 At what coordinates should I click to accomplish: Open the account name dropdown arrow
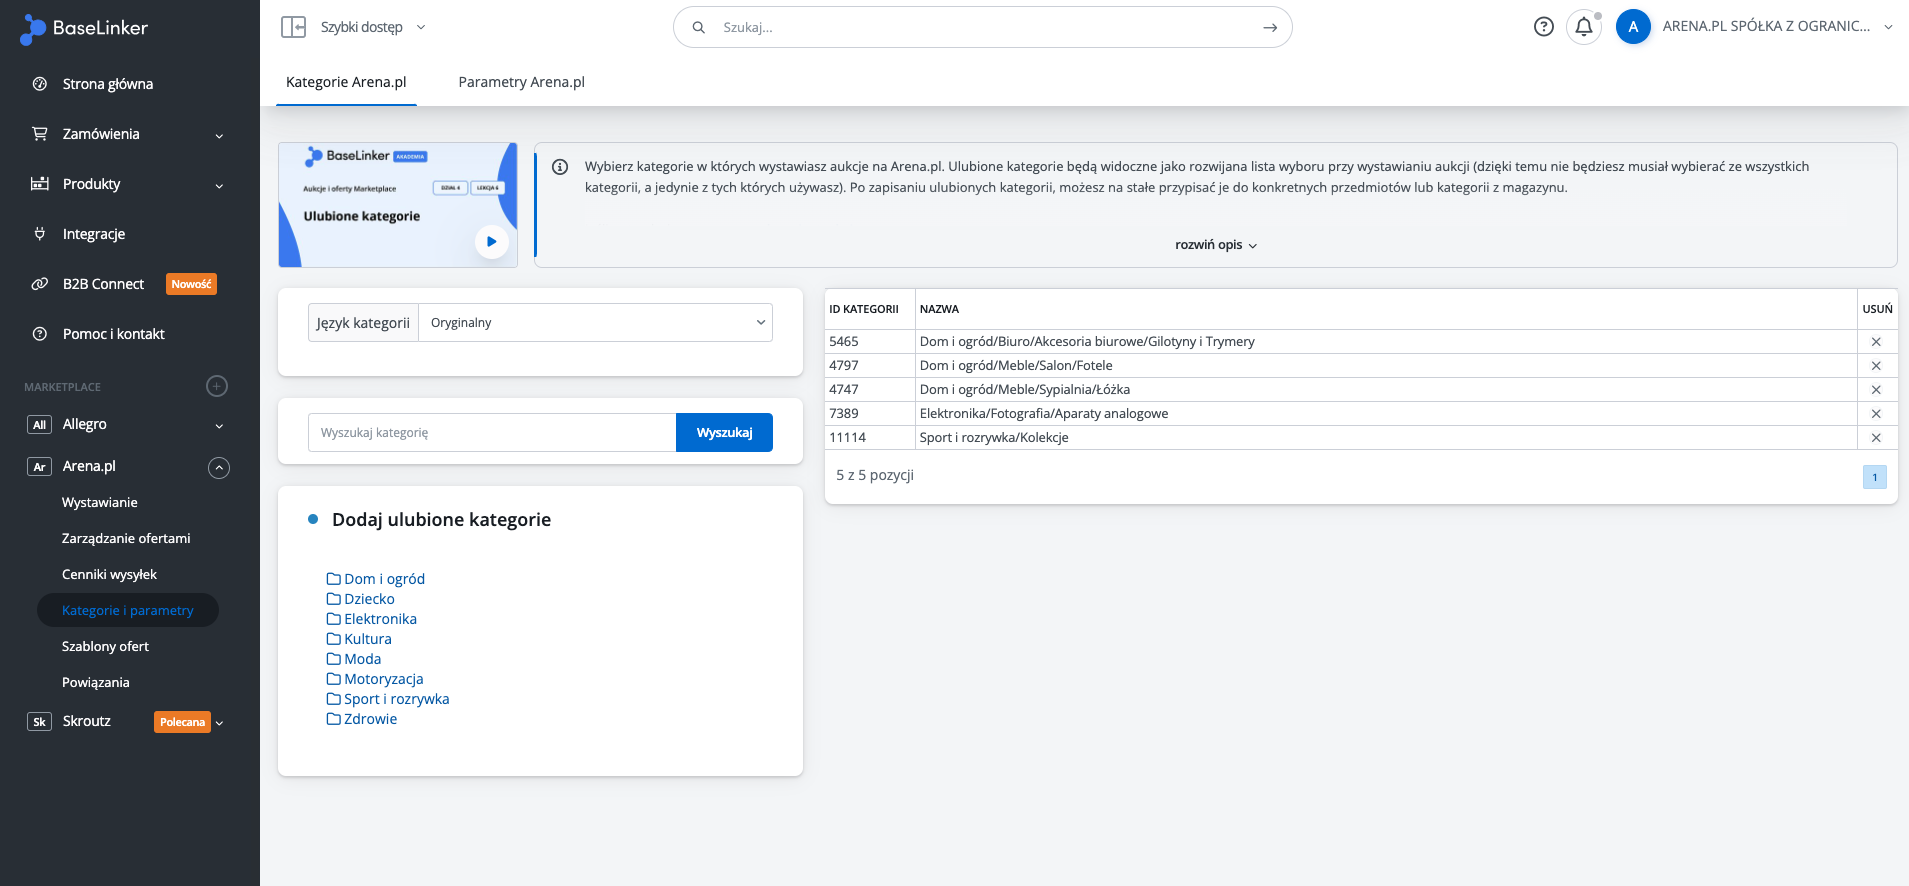(1888, 27)
